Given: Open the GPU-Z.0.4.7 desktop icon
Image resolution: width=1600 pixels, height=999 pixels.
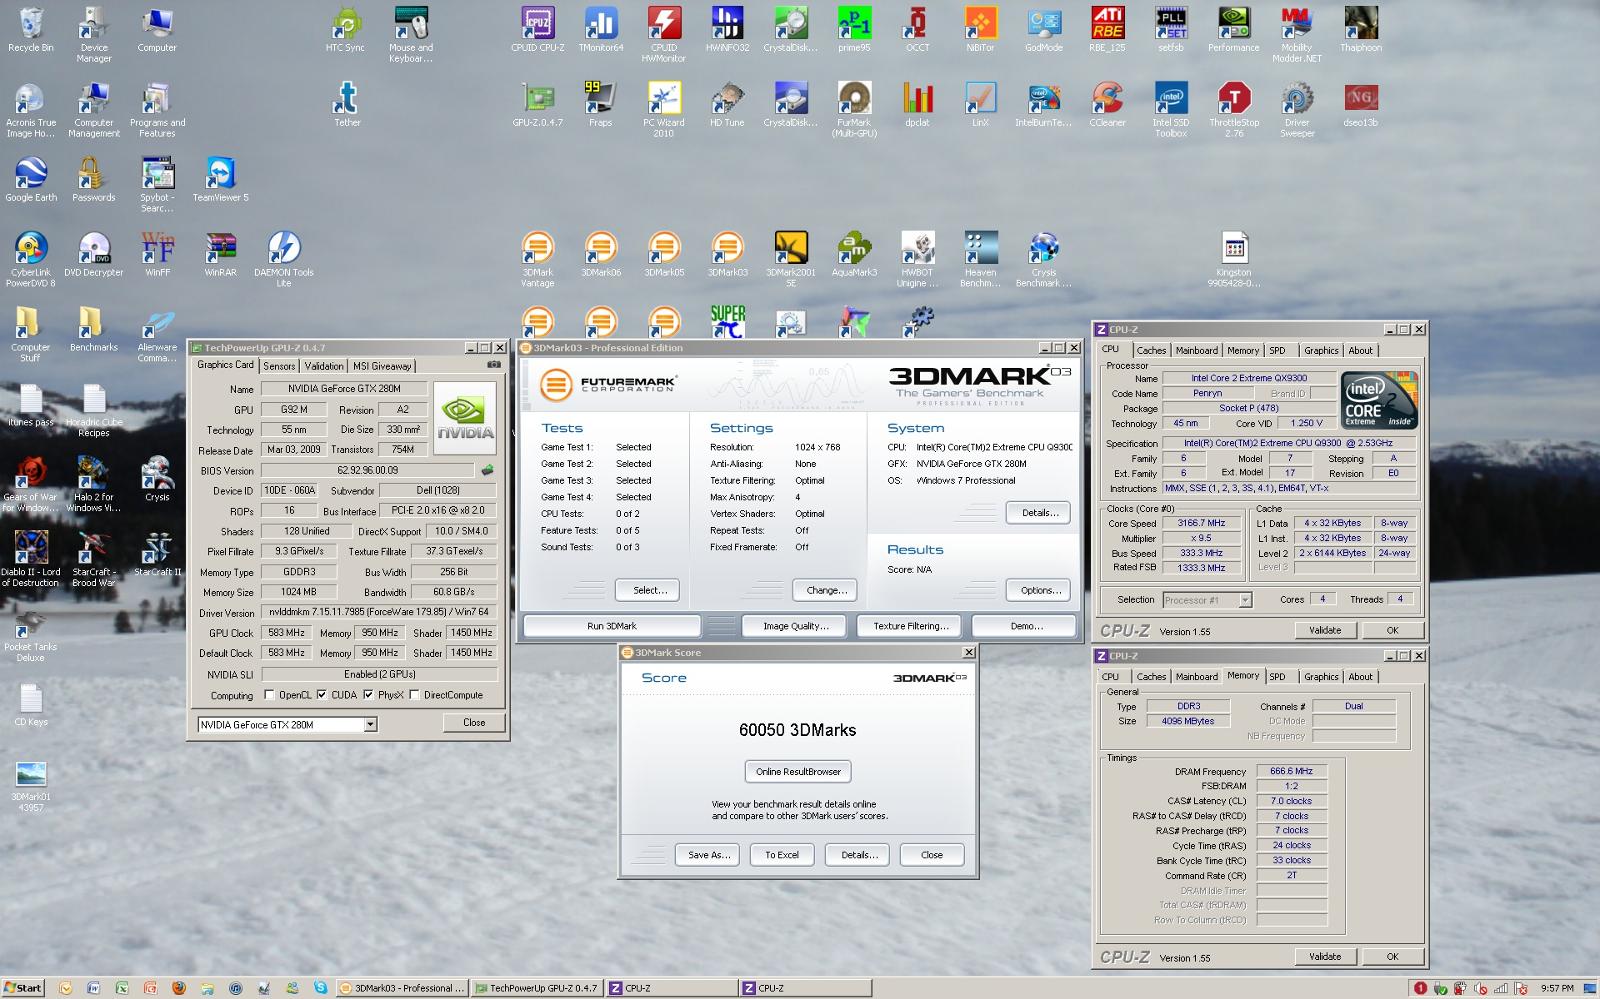Looking at the screenshot, I should click(538, 104).
